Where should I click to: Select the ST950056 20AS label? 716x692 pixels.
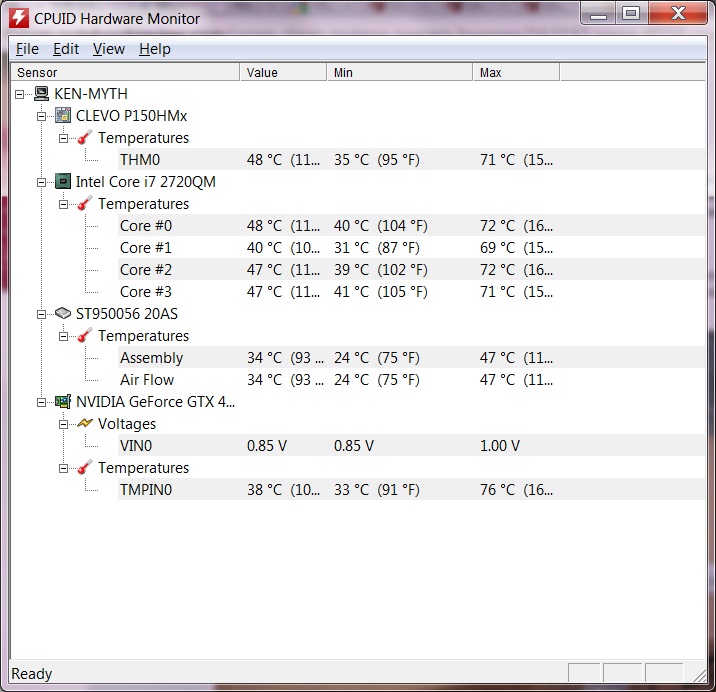(126, 313)
